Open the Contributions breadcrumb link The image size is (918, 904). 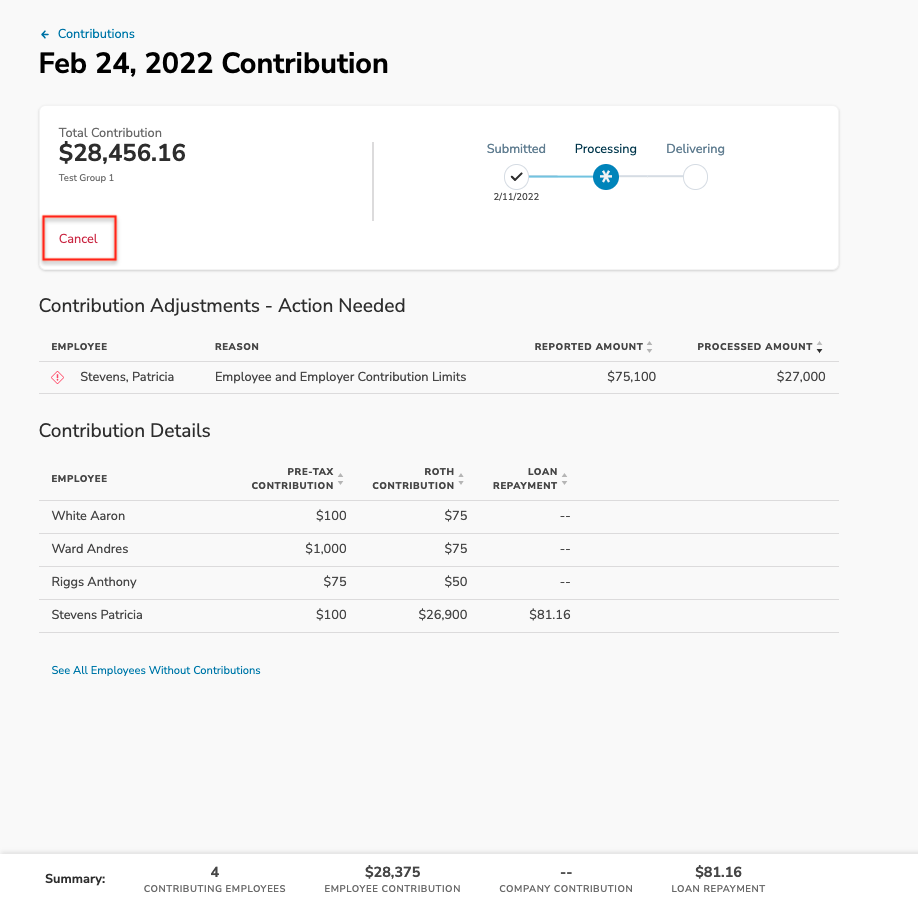point(96,34)
